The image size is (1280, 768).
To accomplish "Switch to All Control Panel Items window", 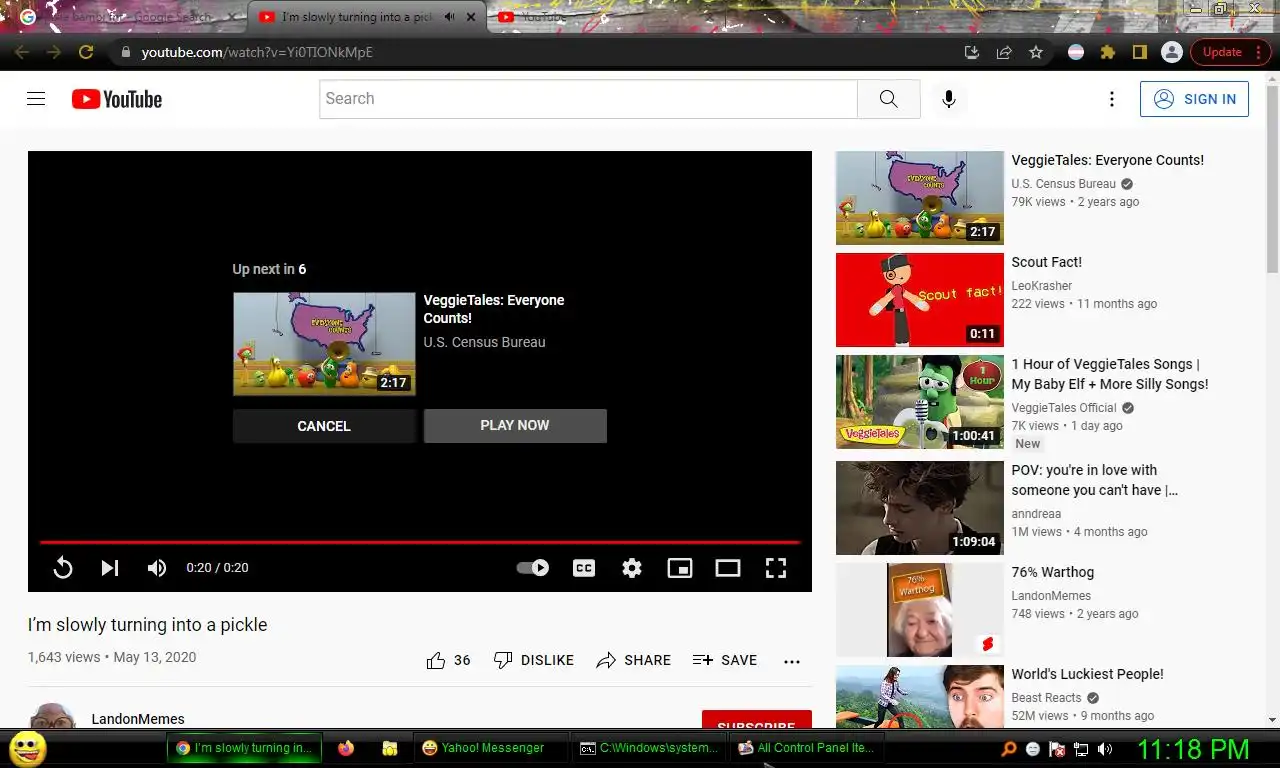I will tap(806, 748).
